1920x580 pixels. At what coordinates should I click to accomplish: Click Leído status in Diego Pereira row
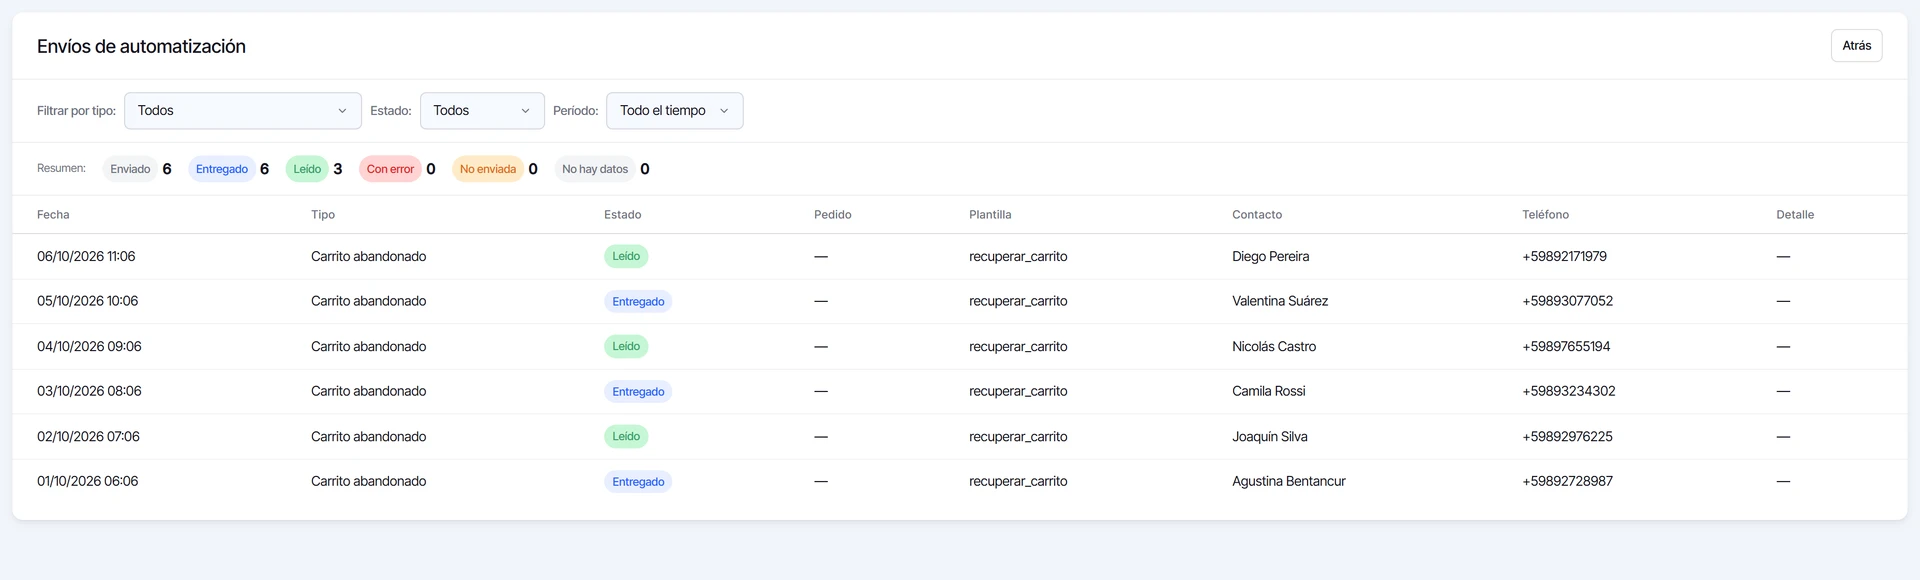pyautogui.click(x=626, y=257)
